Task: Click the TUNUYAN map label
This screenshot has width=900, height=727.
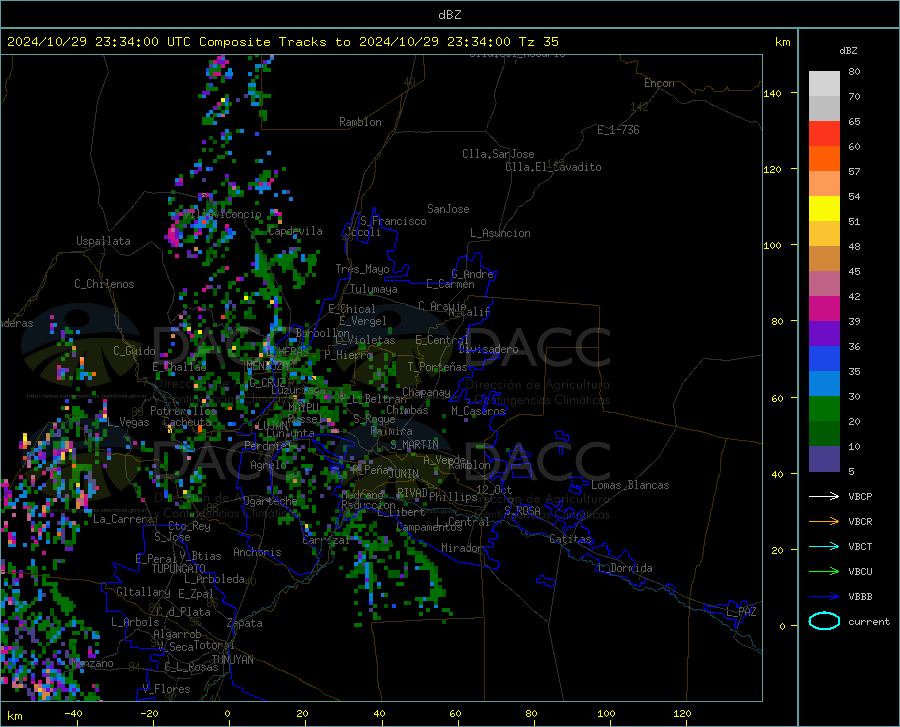Action: tap(232, 659)
